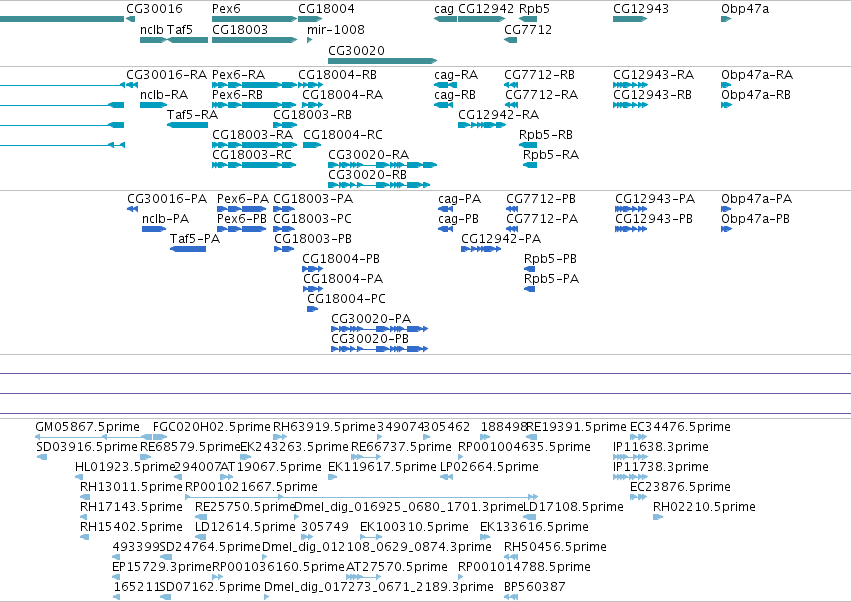Select transcript "Pex6-RB" label
851x602 pixels.
pos(237,94)
